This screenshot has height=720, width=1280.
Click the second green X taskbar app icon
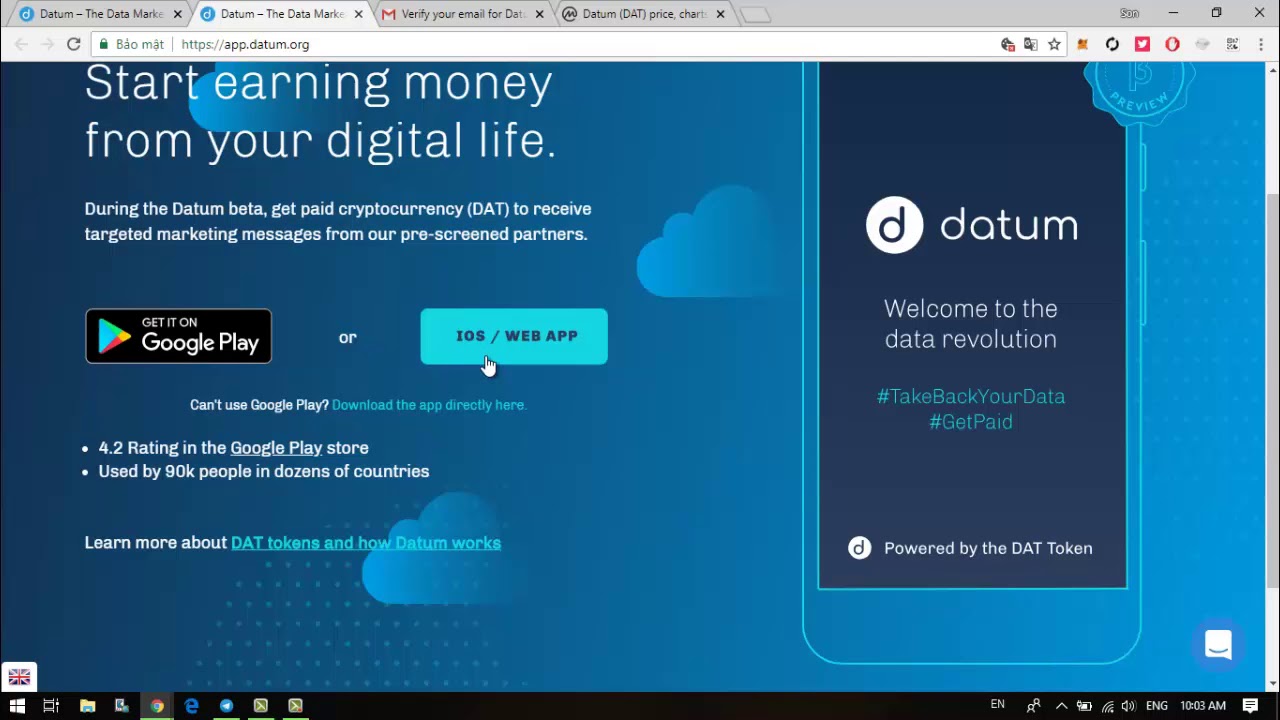coord(295,706)
